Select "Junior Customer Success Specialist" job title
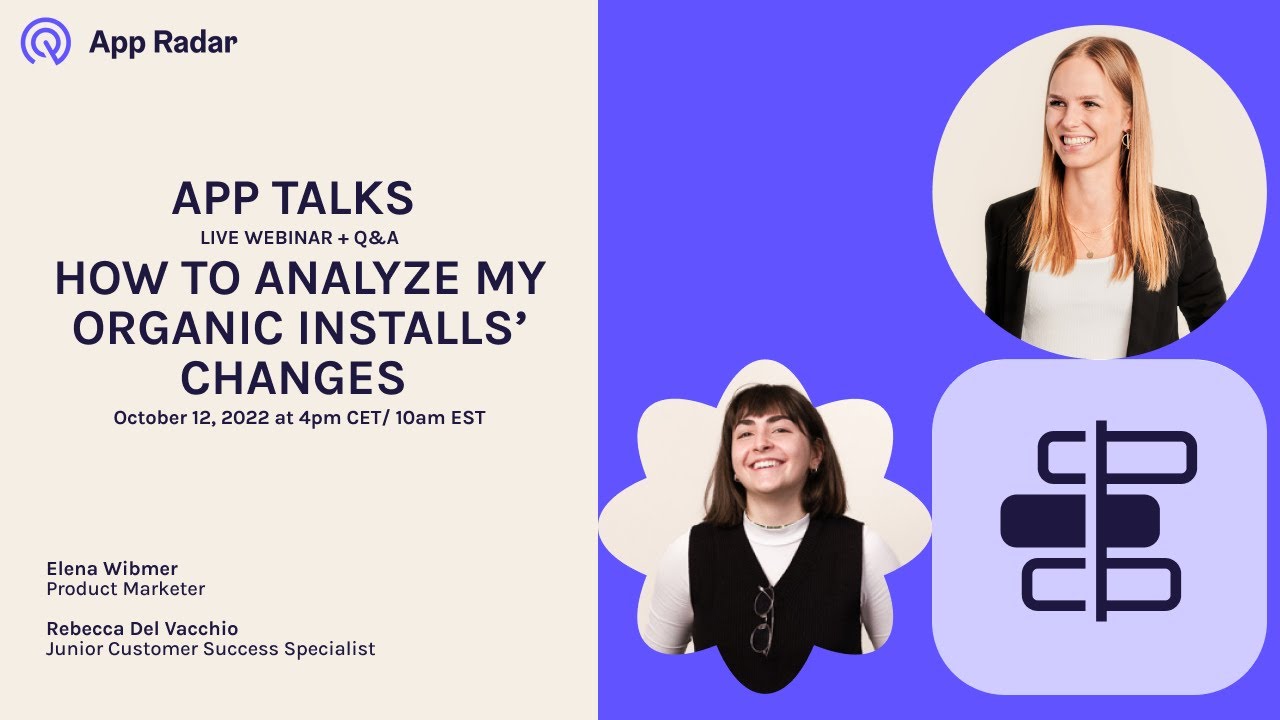This screenshot has height=720, width=1280. [x=211, y=649]
